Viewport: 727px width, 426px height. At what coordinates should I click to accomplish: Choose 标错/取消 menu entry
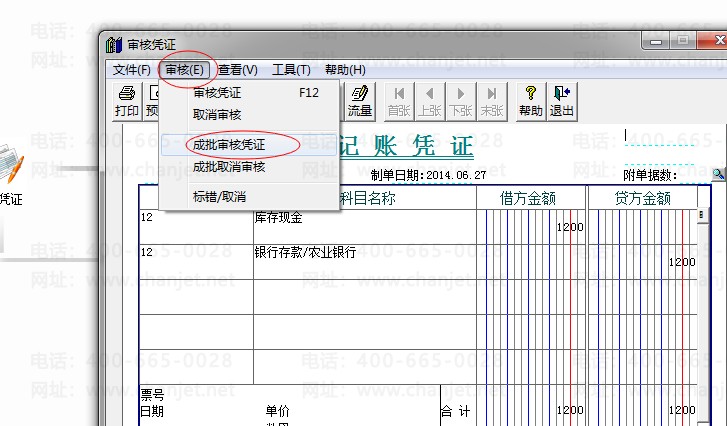(x=249, y=197)
